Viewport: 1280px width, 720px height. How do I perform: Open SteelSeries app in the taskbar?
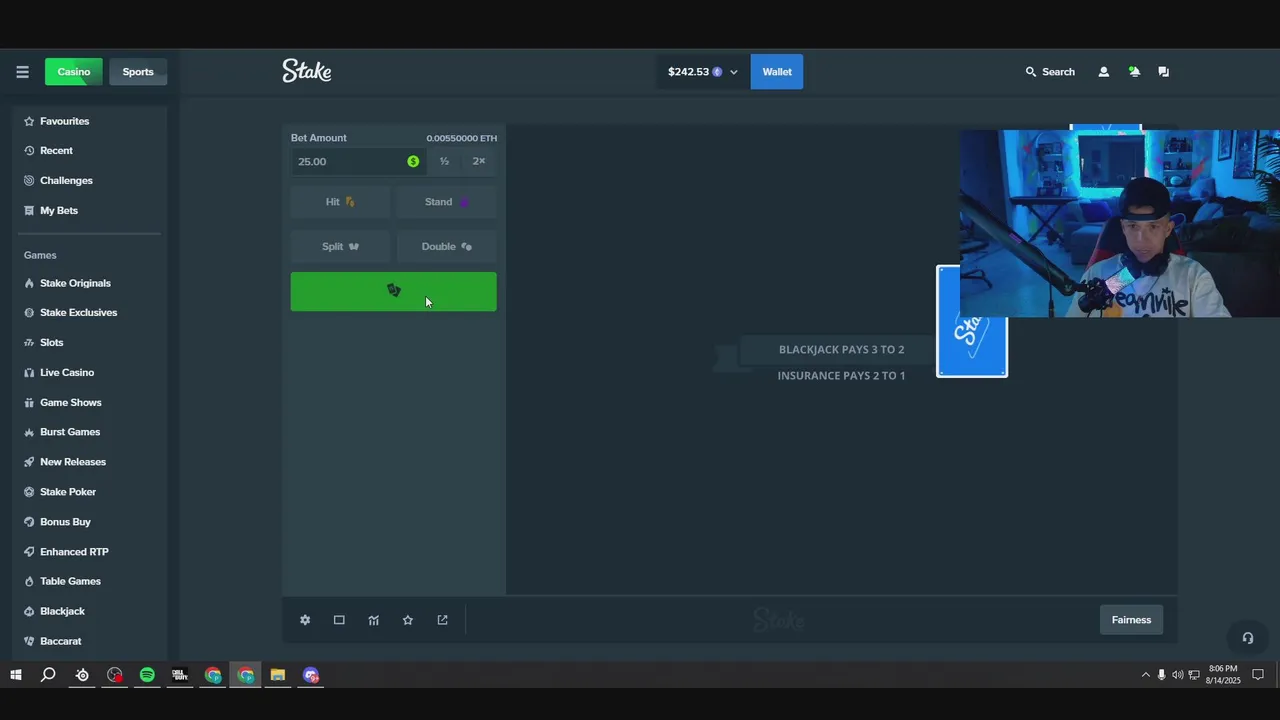pos(82,675)
